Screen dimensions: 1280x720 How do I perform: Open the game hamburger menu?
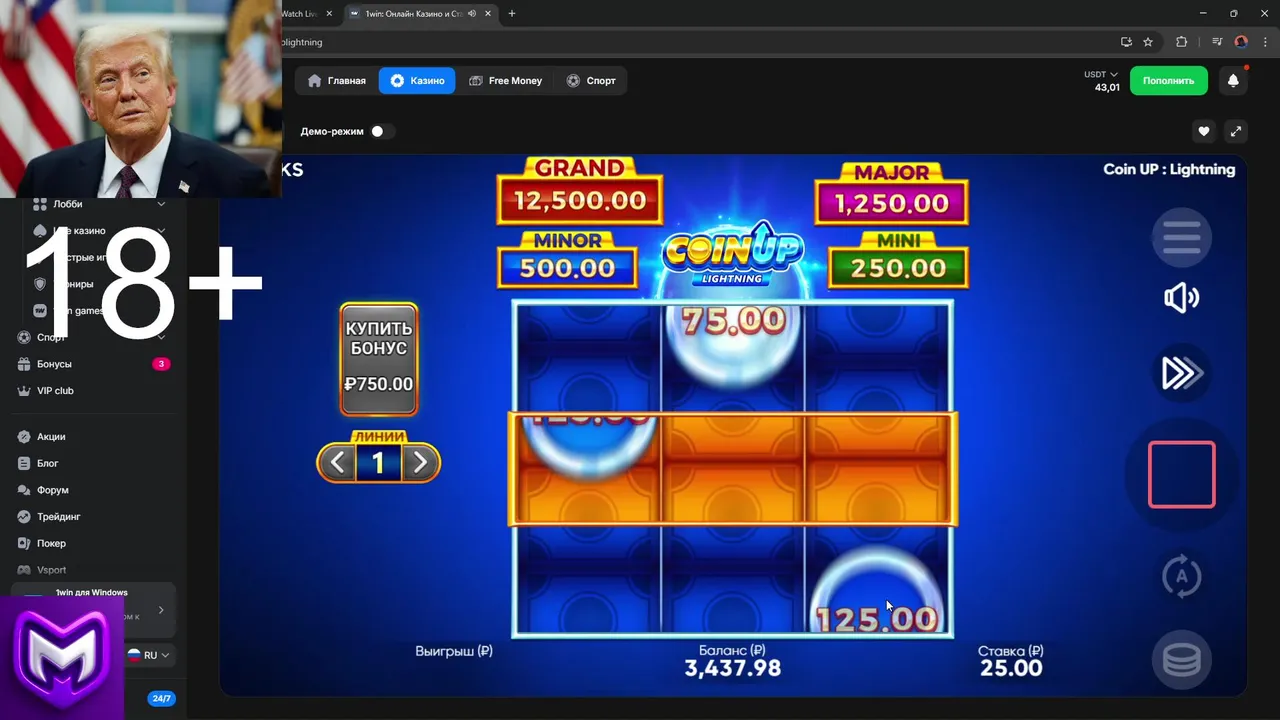(x=1181, y=237)
